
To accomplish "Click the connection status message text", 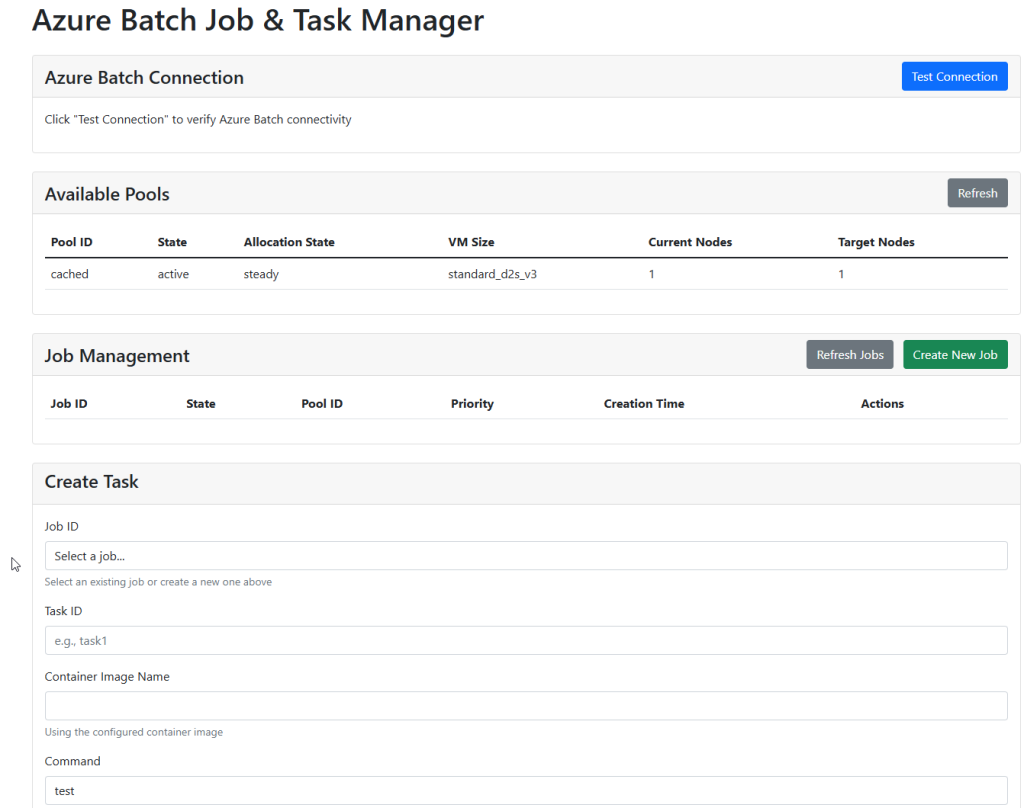I will pos(198,120).
